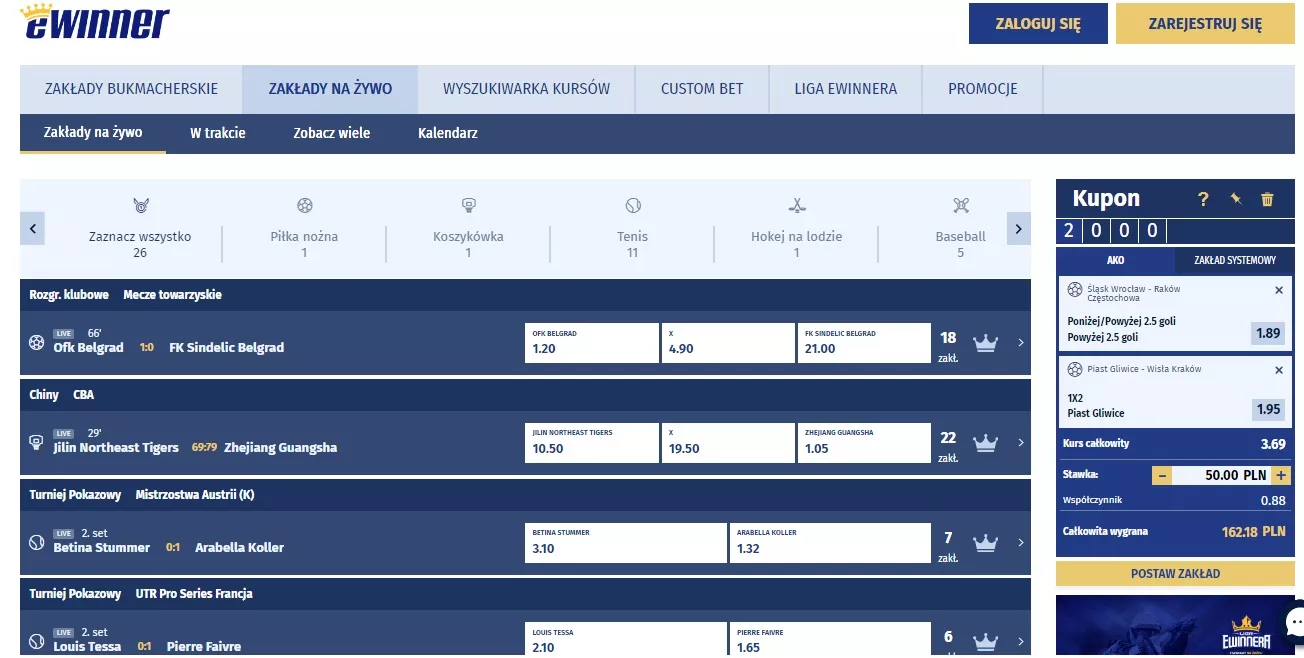Filter by Hokej na lodzie icon
The image size is (1304, 658).
(x=797, y=206)
